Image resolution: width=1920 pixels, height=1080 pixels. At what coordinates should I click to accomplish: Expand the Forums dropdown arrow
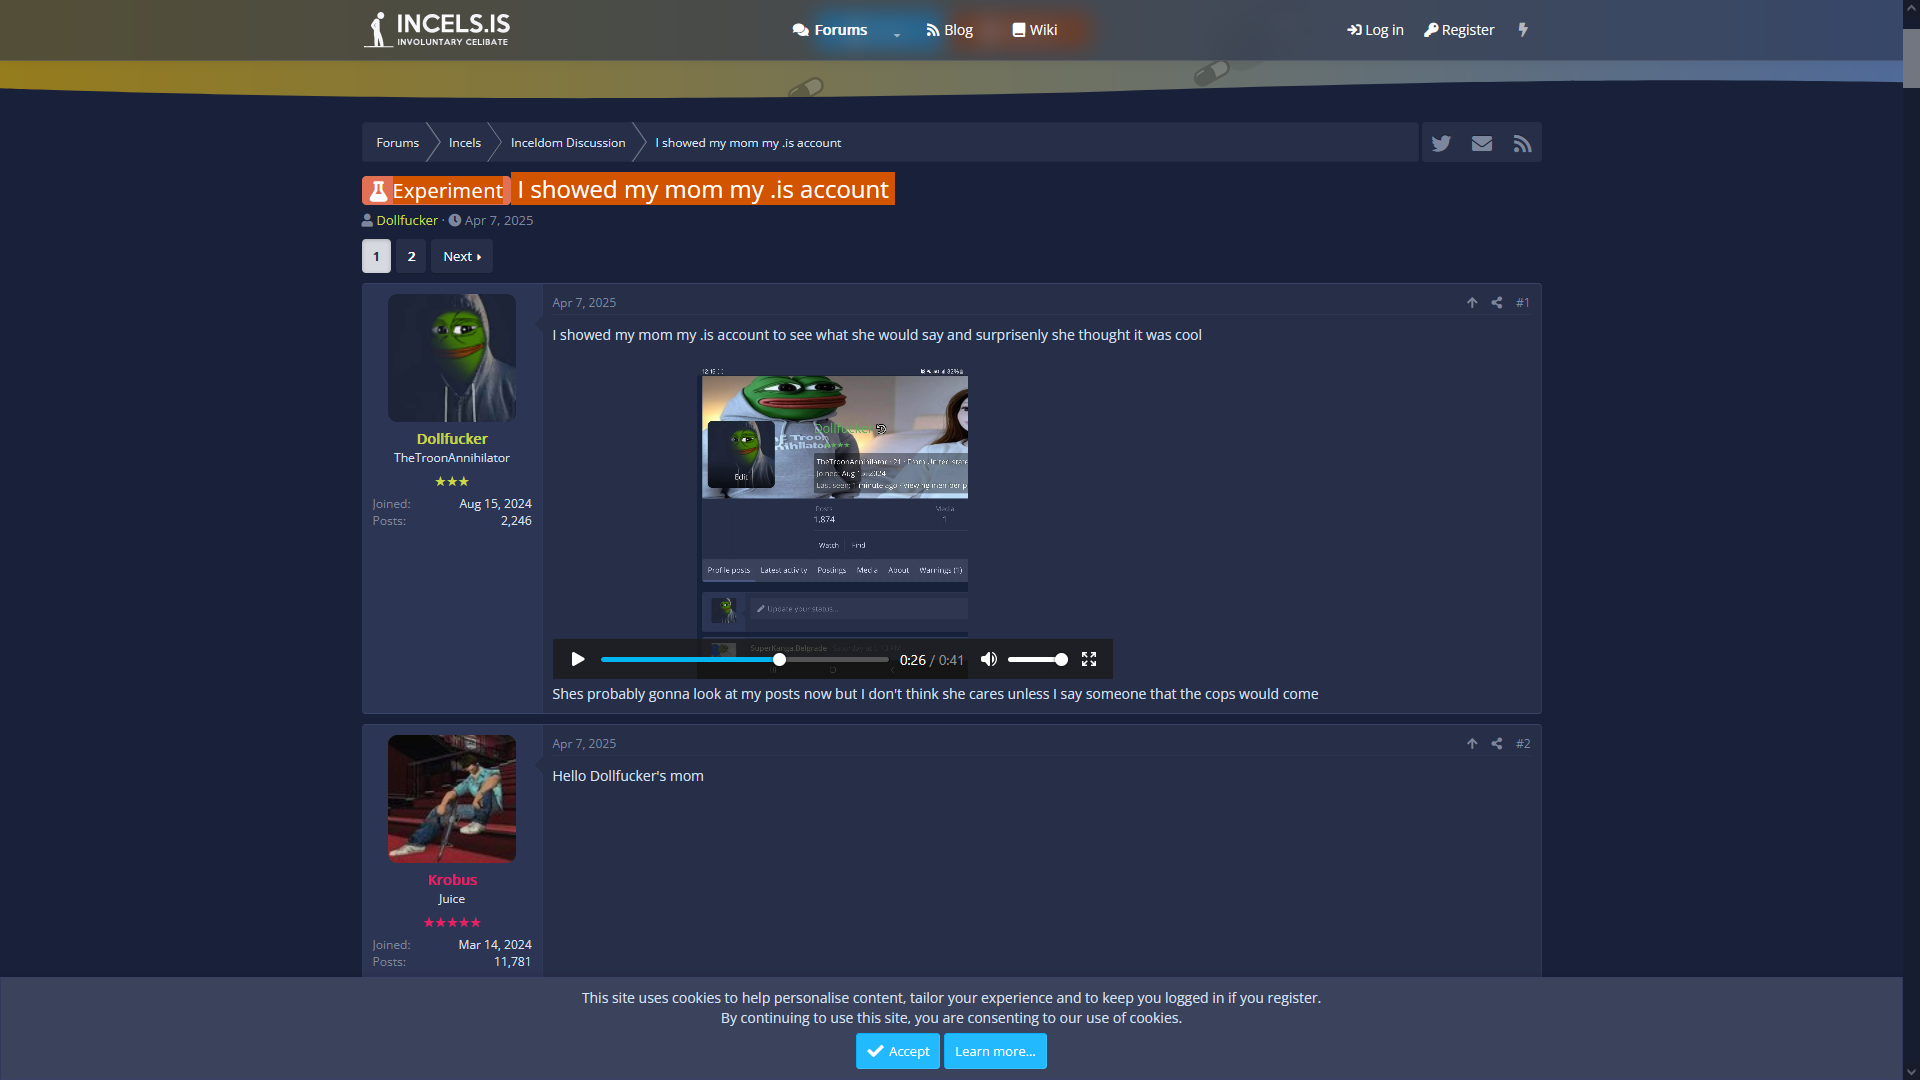click(897, 33)
